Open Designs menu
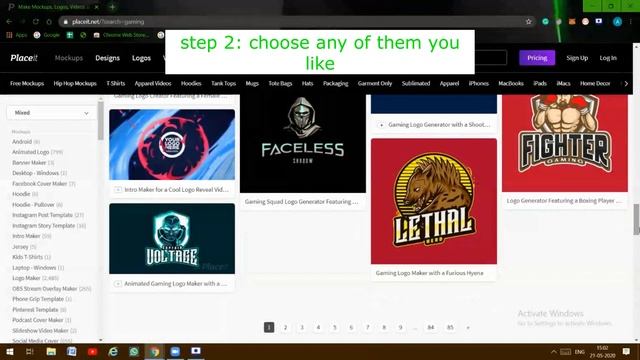The width and height of the screenshot is (640, 360). click(x=107, y=58)
